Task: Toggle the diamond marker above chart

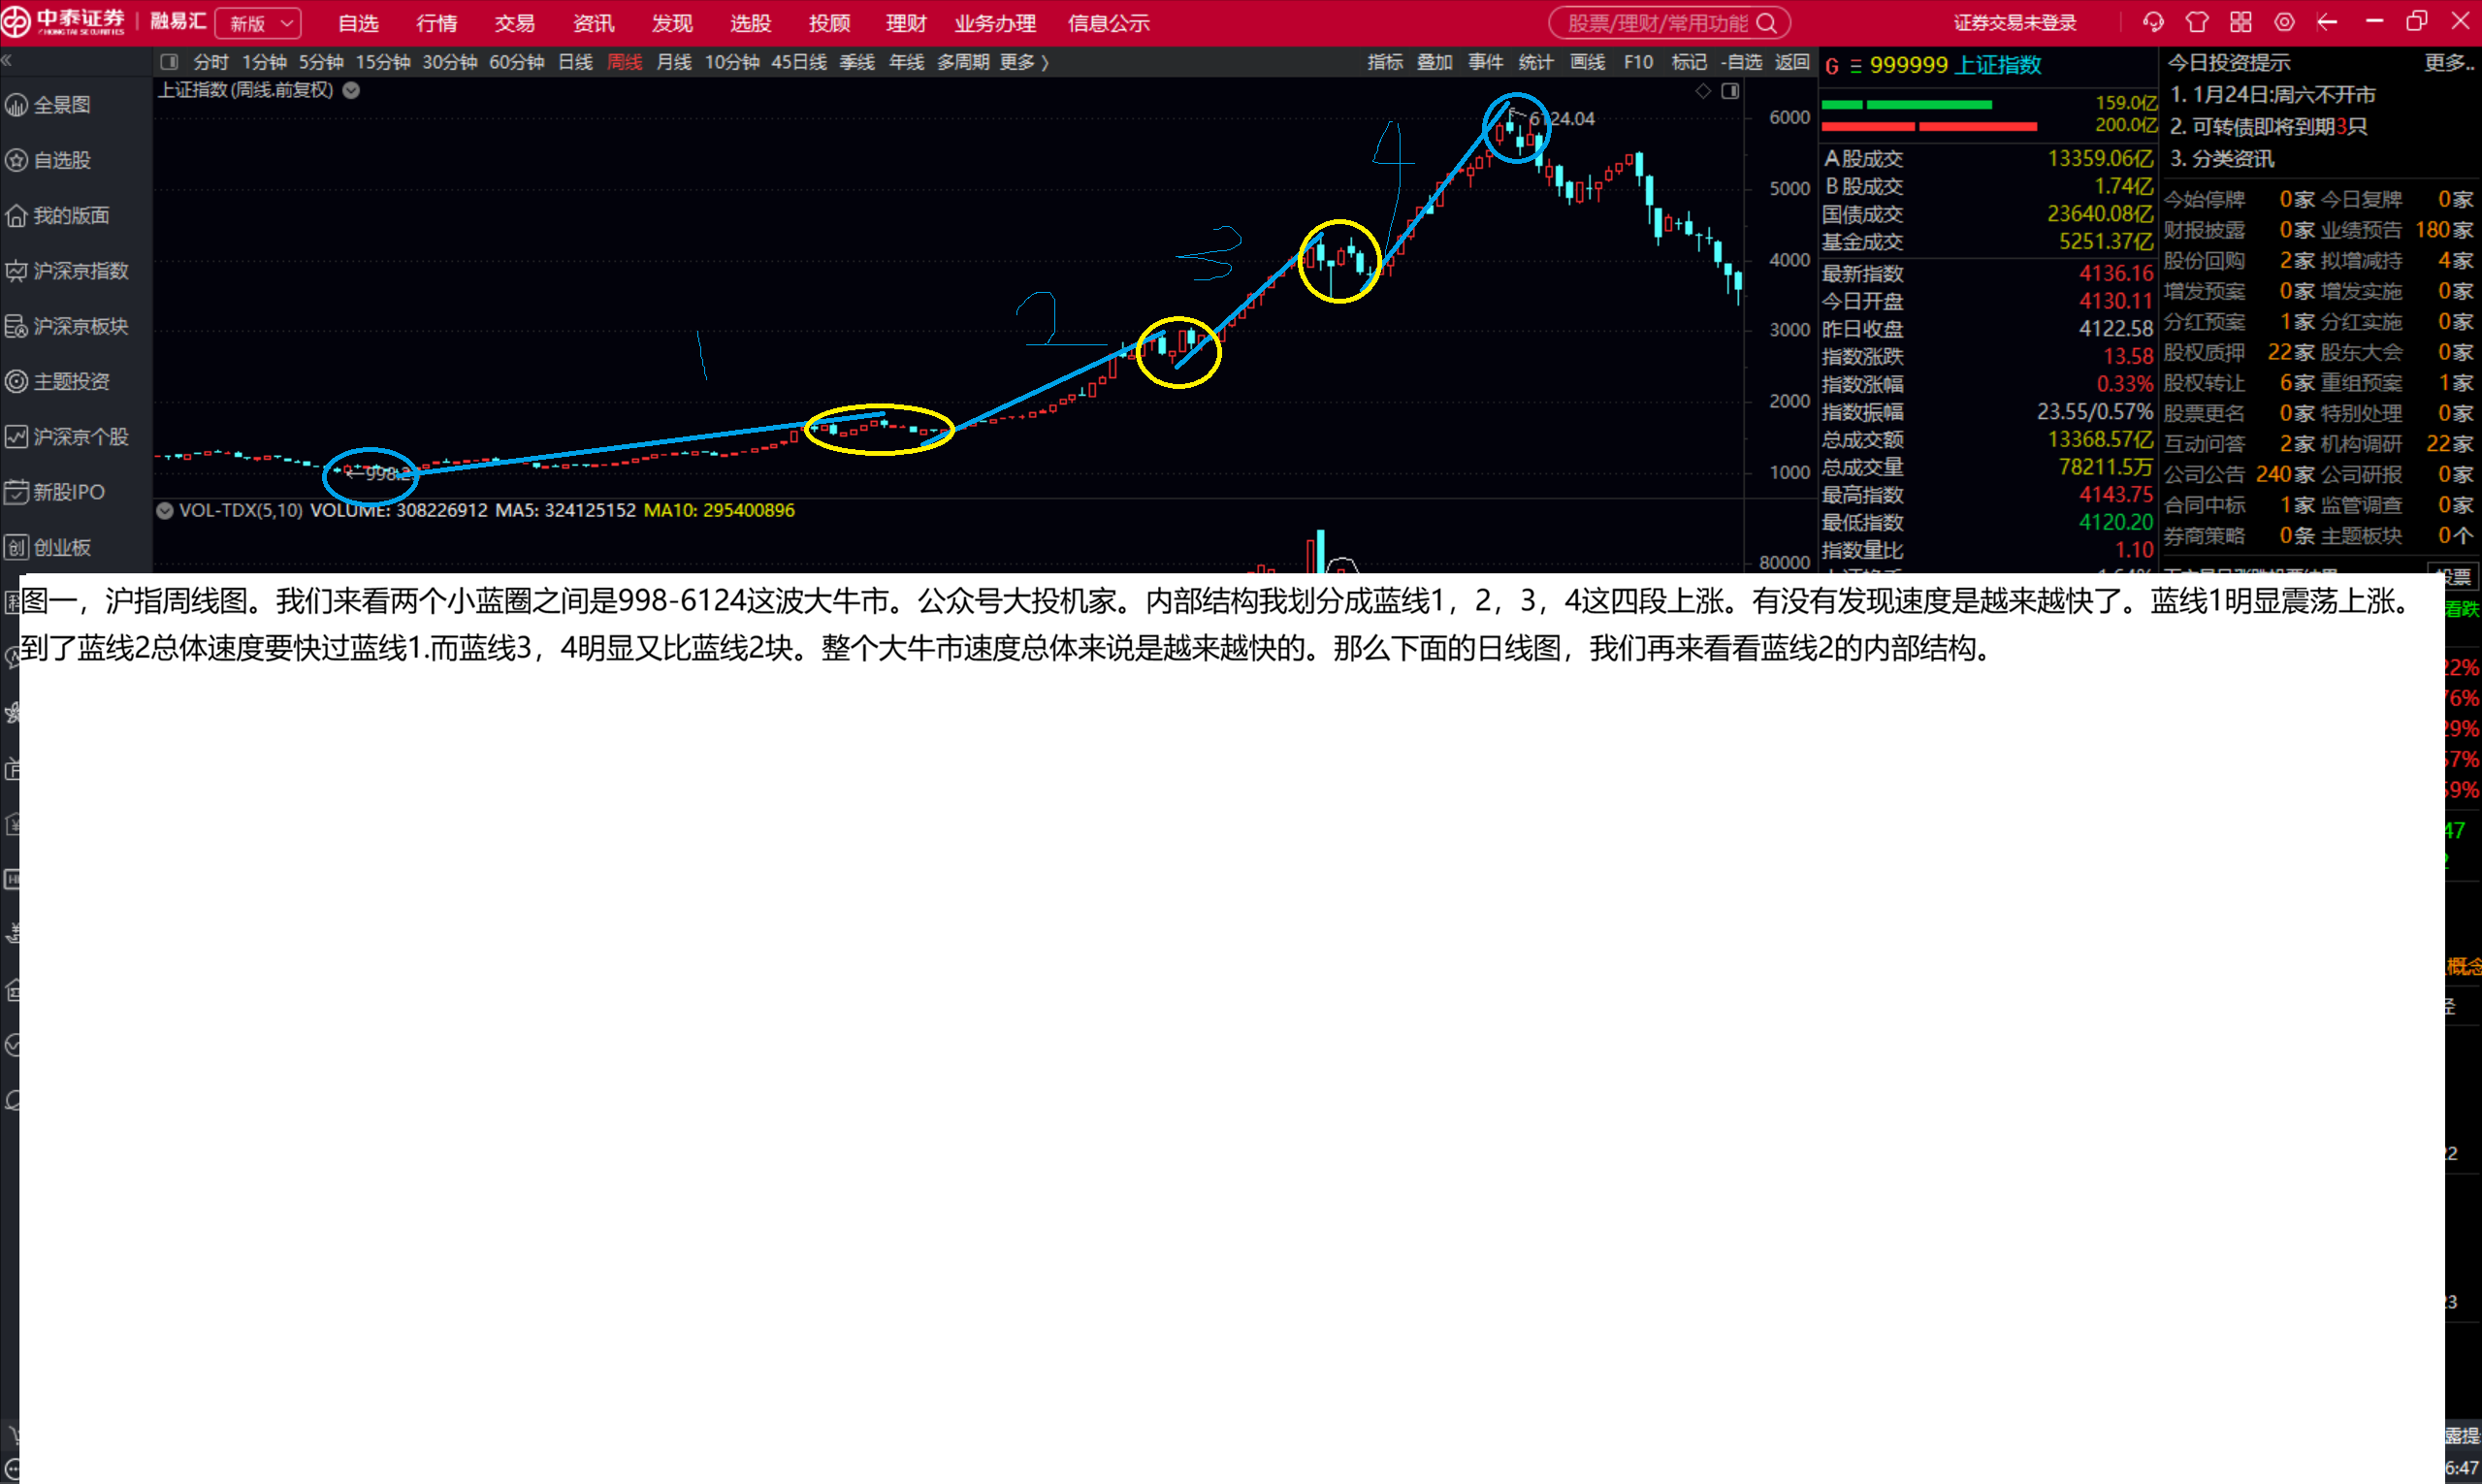Action: point(1703,91)
